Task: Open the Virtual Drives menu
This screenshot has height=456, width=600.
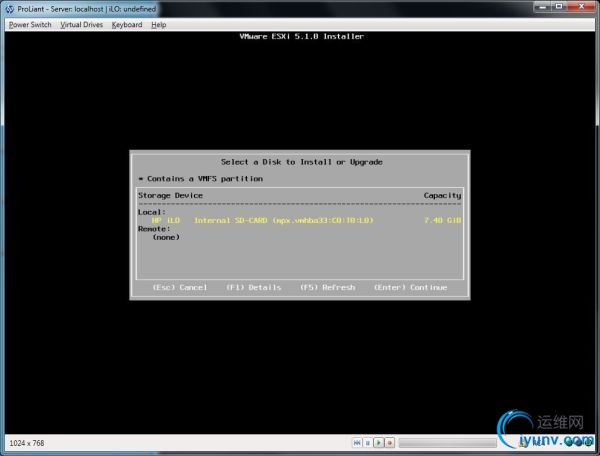Action: click(82, 25)
